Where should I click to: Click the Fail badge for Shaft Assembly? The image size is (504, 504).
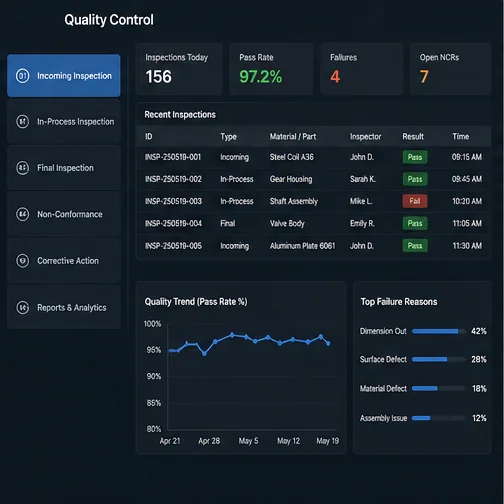click(x=415, y=201)
